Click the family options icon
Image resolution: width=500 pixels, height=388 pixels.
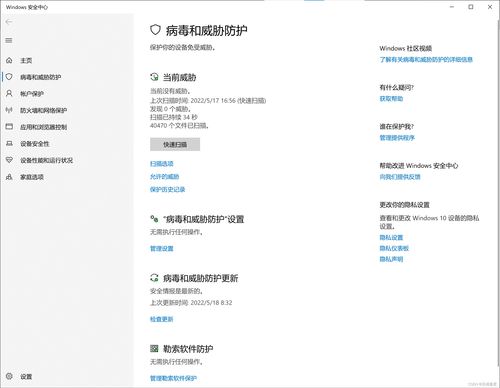click(x=9, y=177)
